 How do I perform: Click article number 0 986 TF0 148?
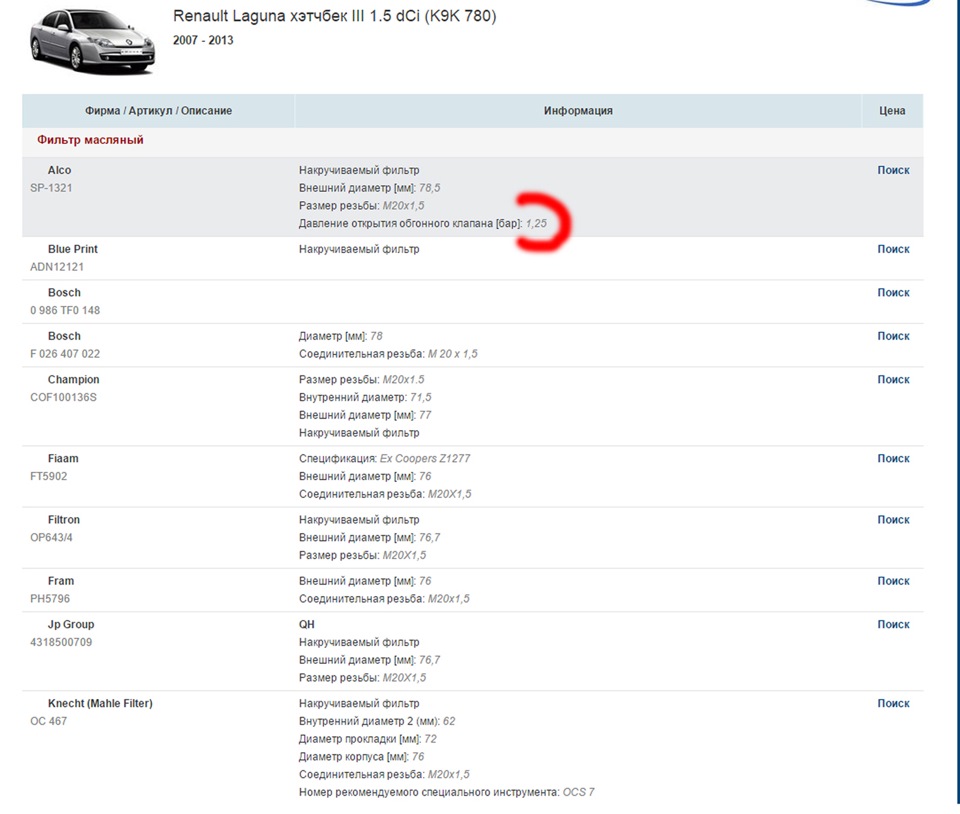click(65, 310)
